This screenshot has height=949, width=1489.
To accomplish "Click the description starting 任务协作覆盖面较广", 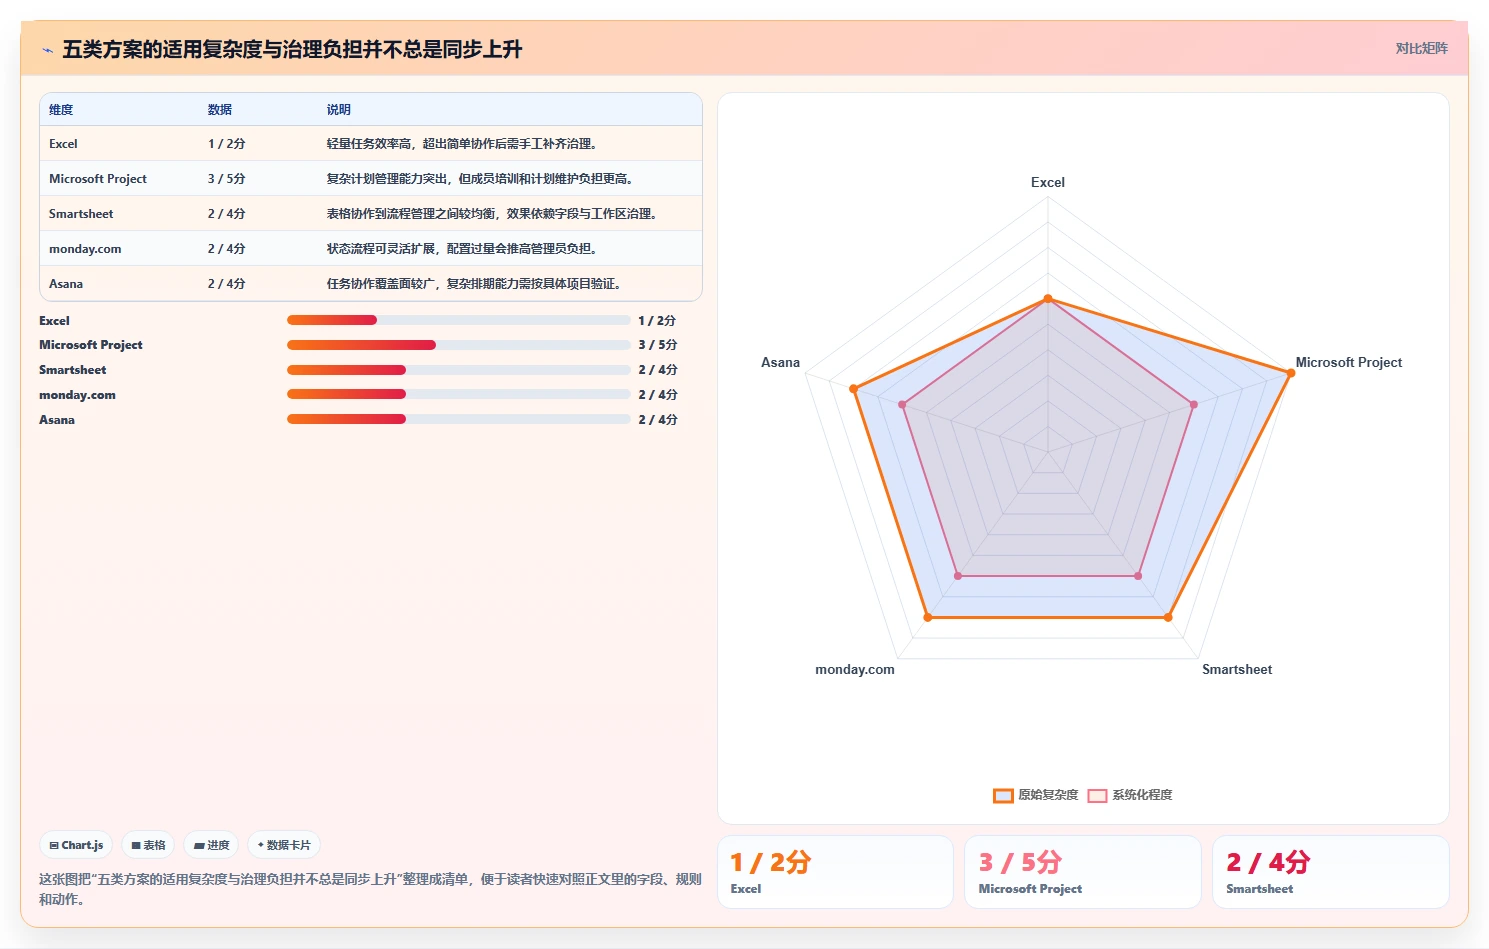I will pos(476,284).
